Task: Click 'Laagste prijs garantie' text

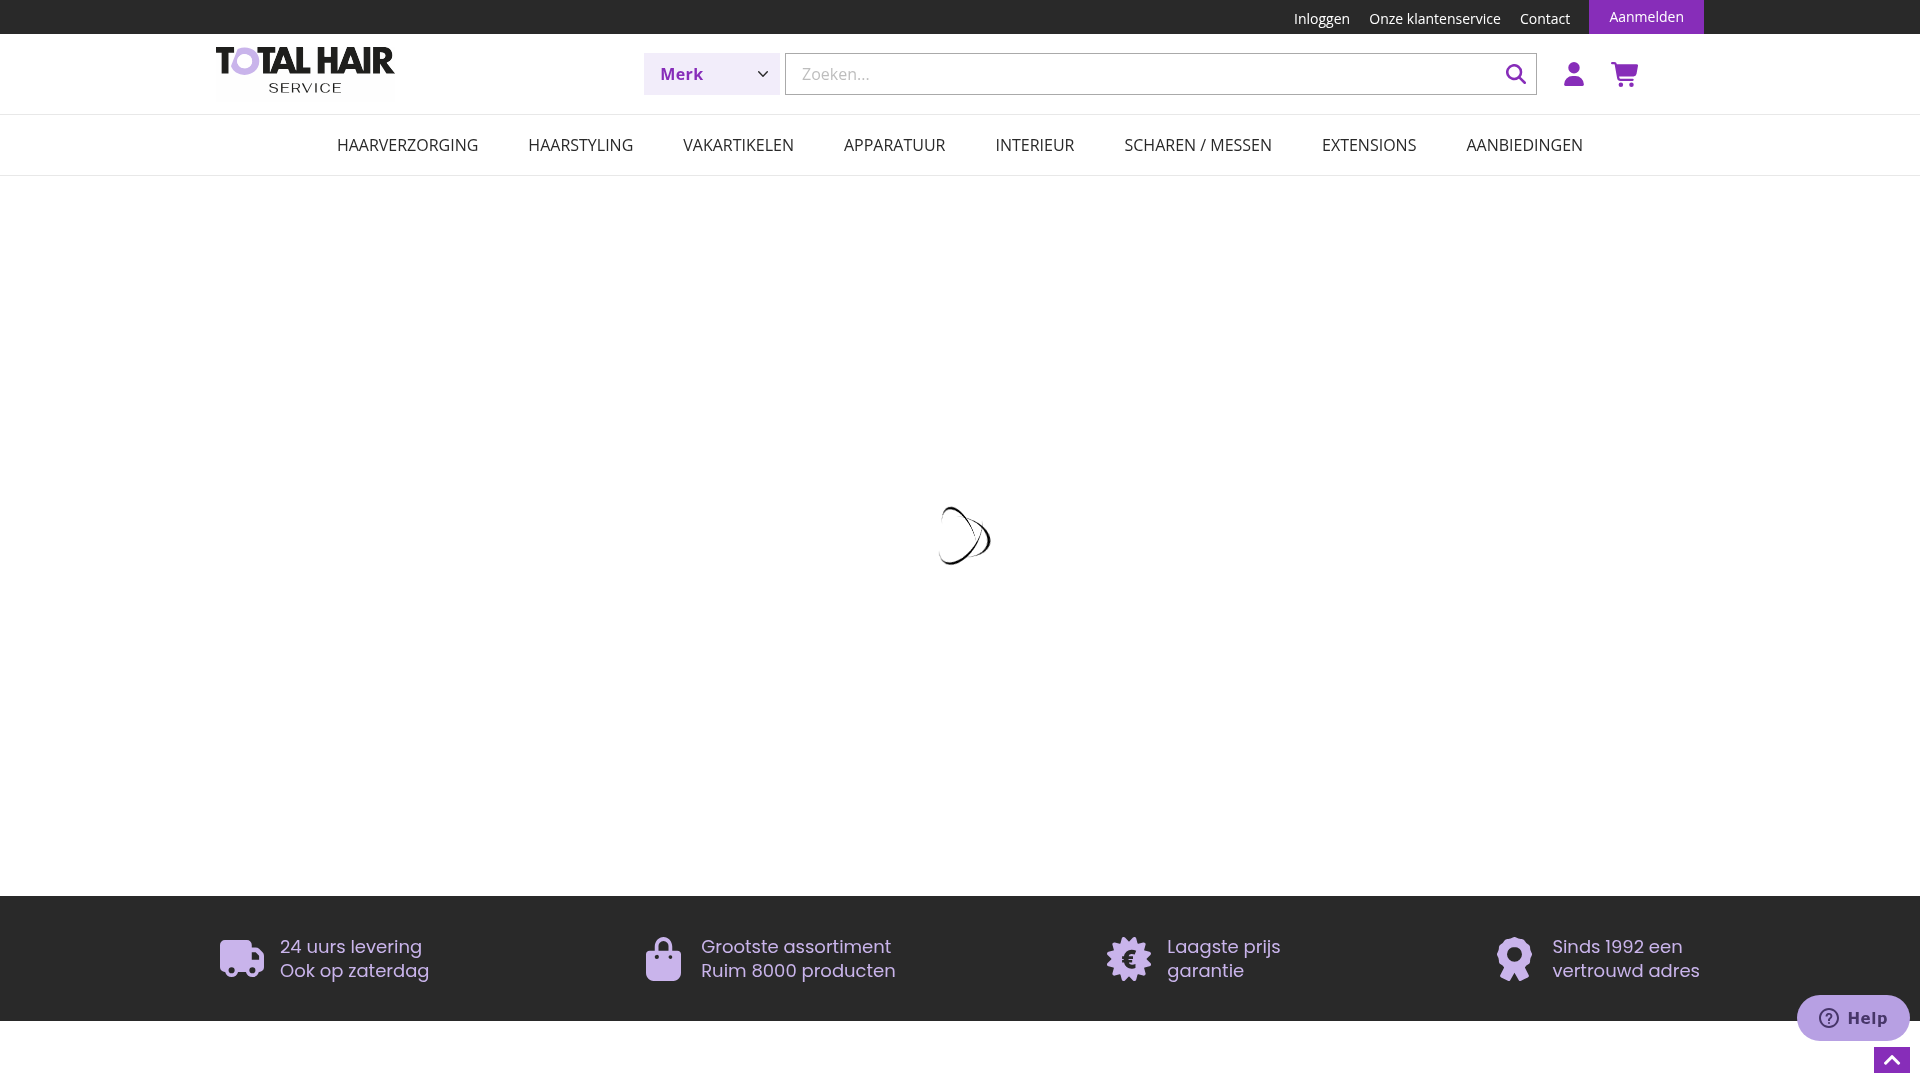Action: (x=1223, y=958)
